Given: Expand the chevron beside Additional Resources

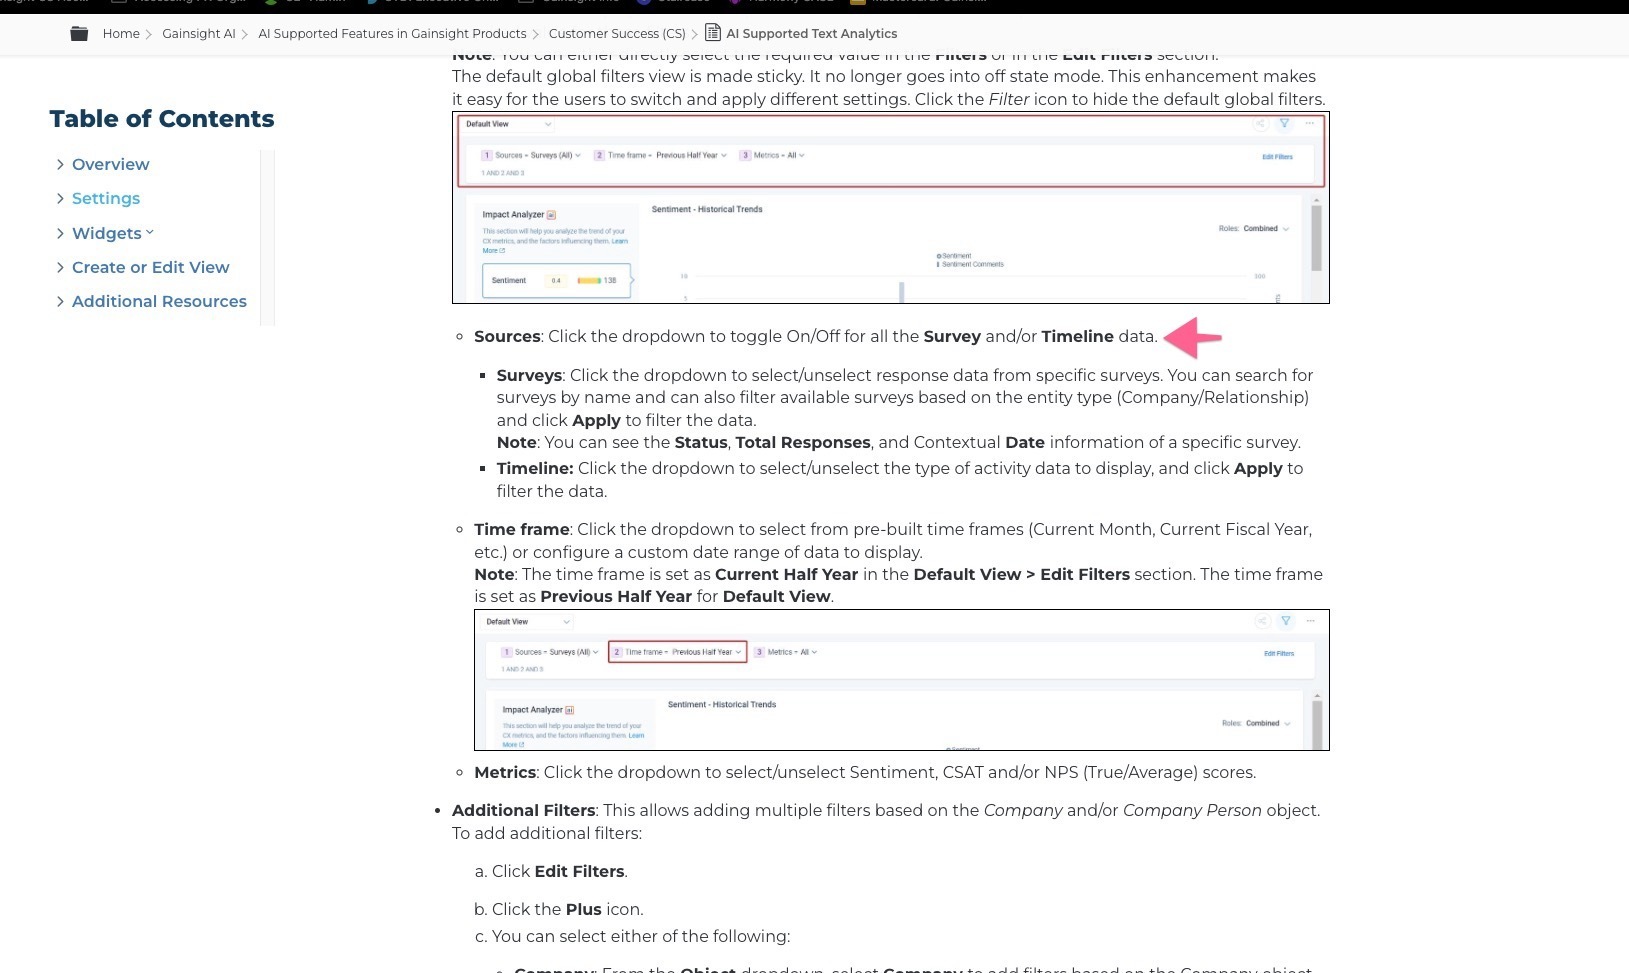Looking at the screenshot, I should point(60,301).
